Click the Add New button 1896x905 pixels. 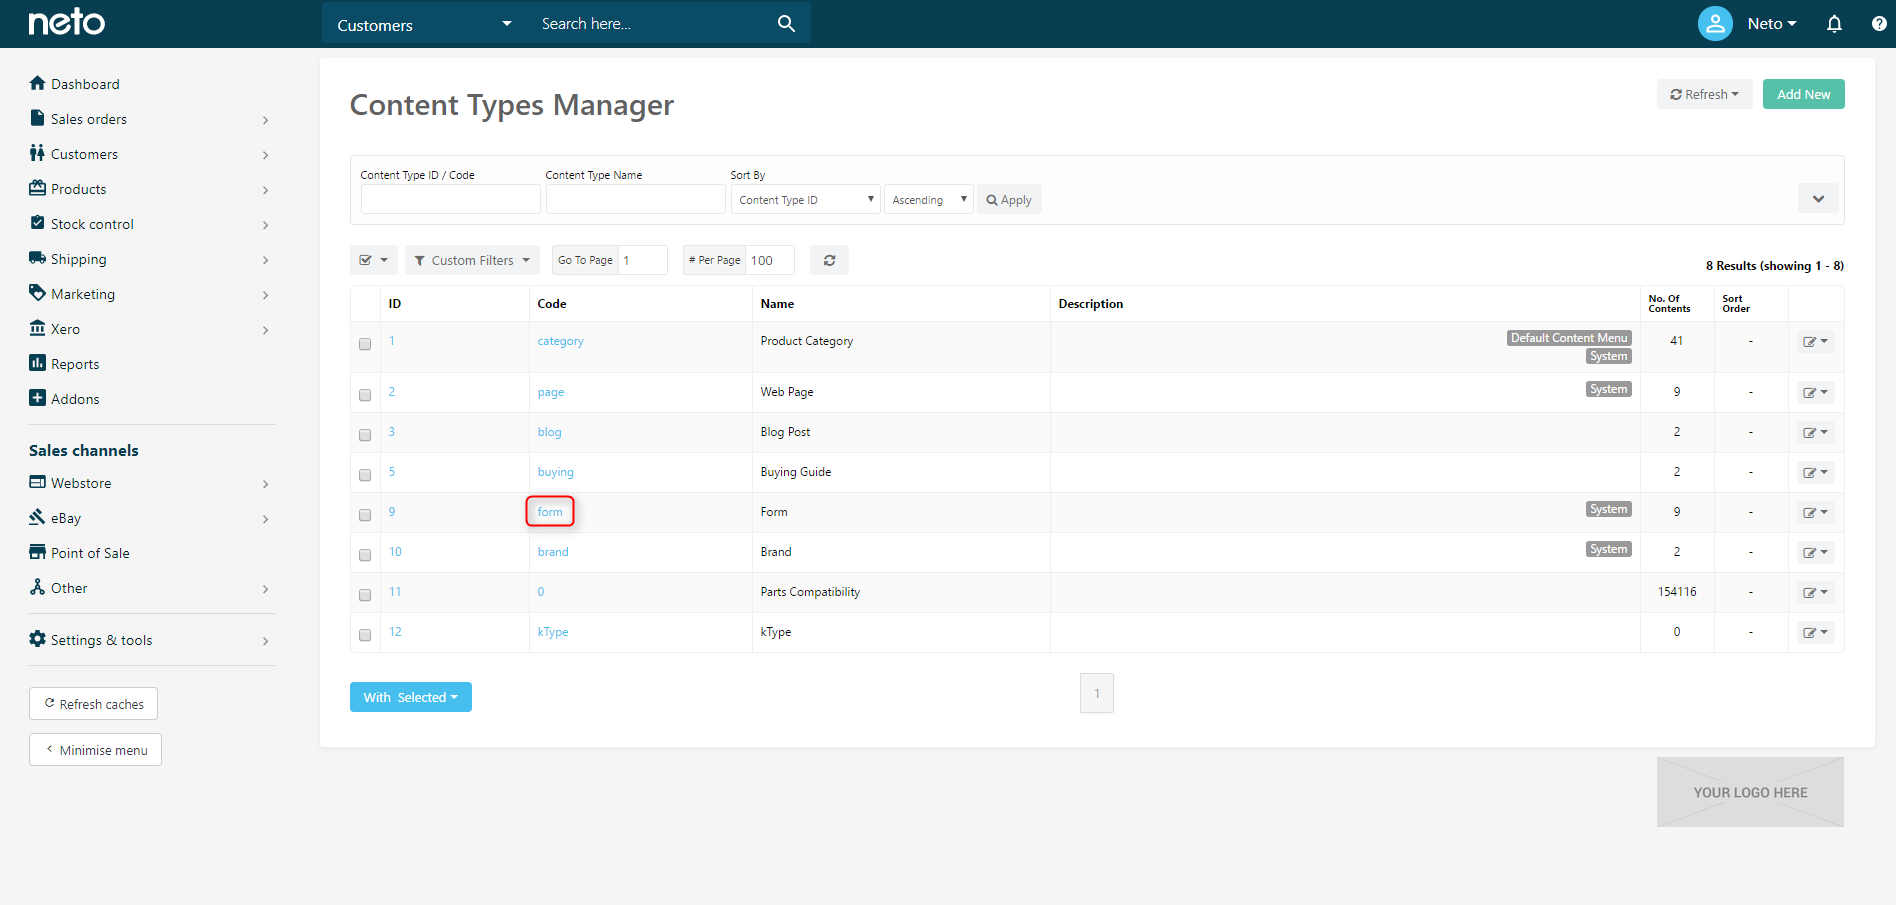pyautogui.click(x=1803, y=94)
